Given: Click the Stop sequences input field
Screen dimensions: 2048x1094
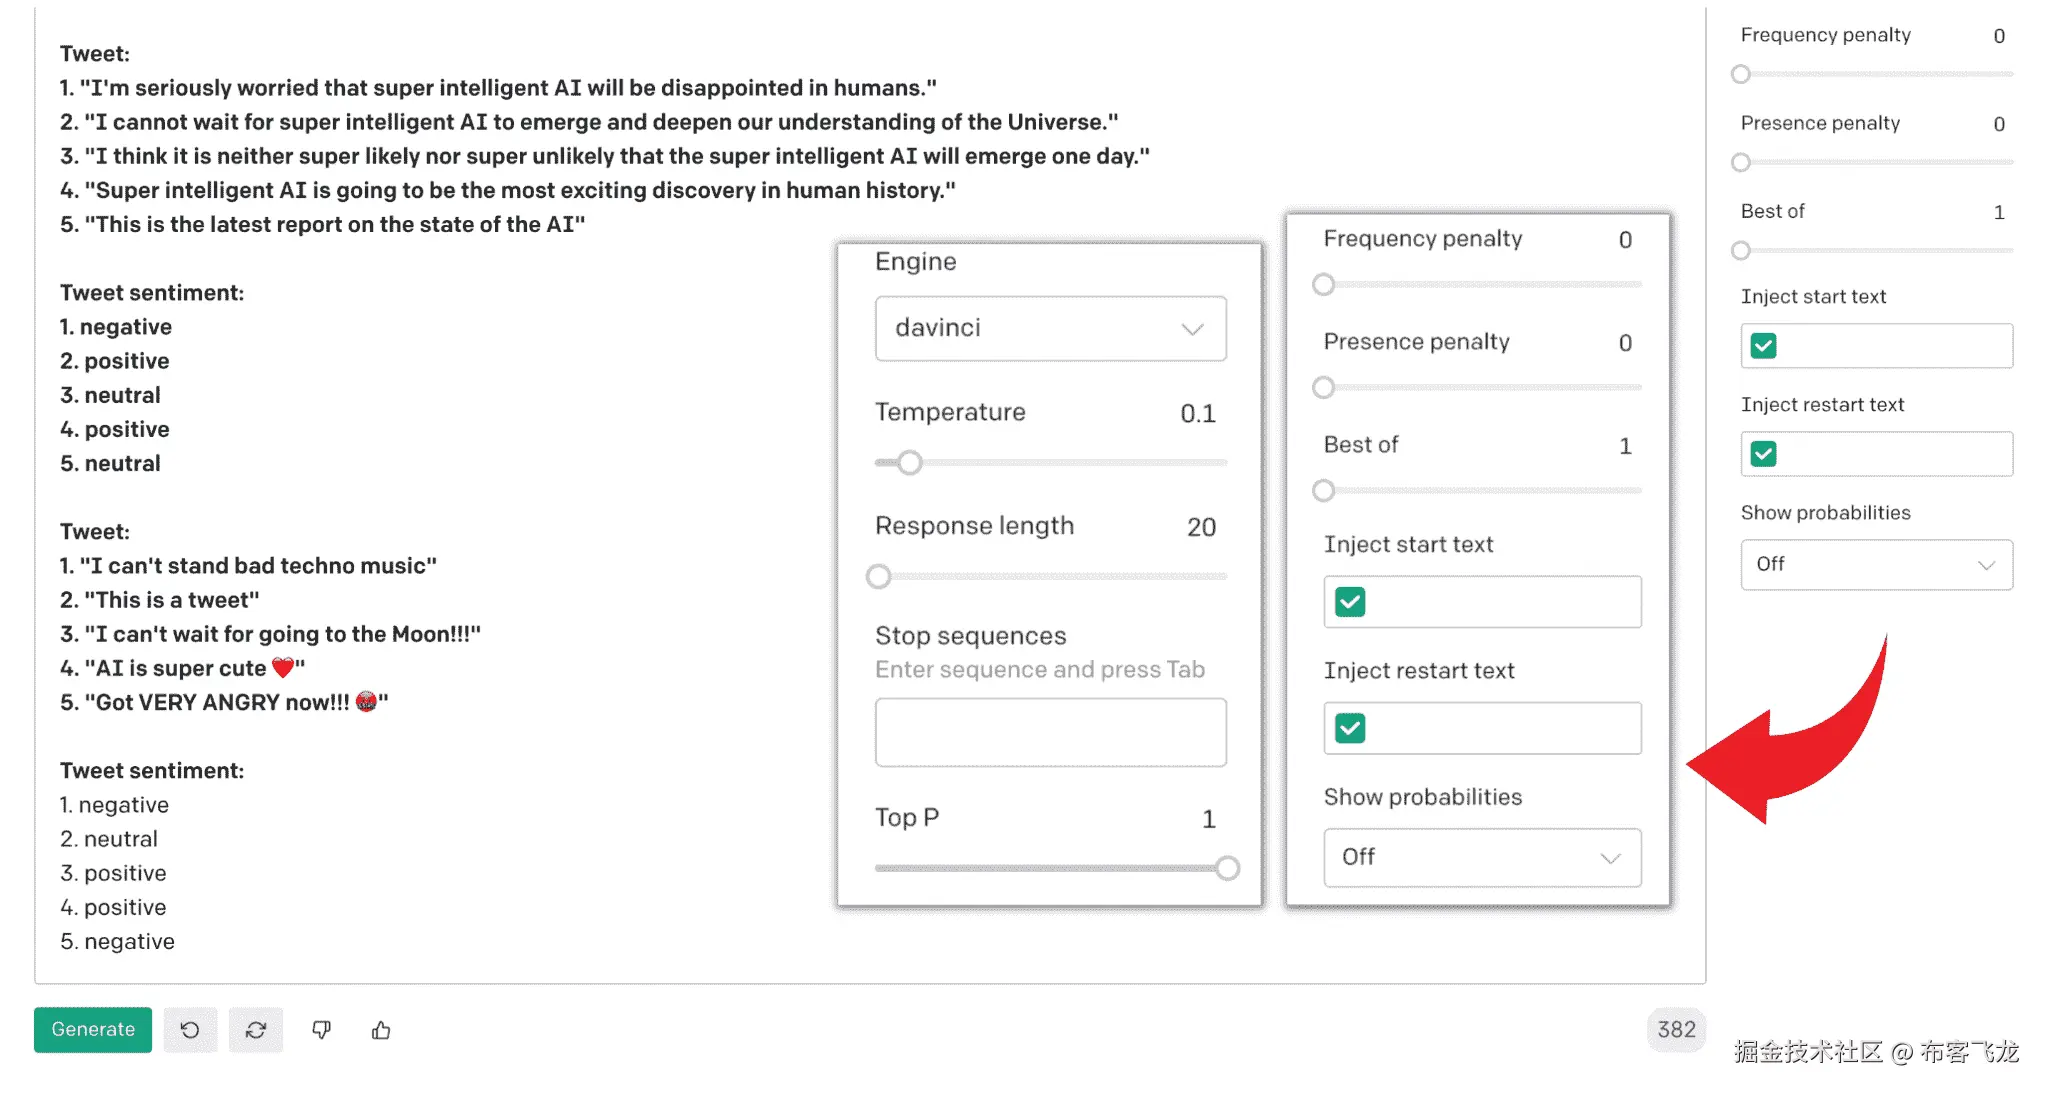Looking at the screenshot, I should click(1050, 732).
